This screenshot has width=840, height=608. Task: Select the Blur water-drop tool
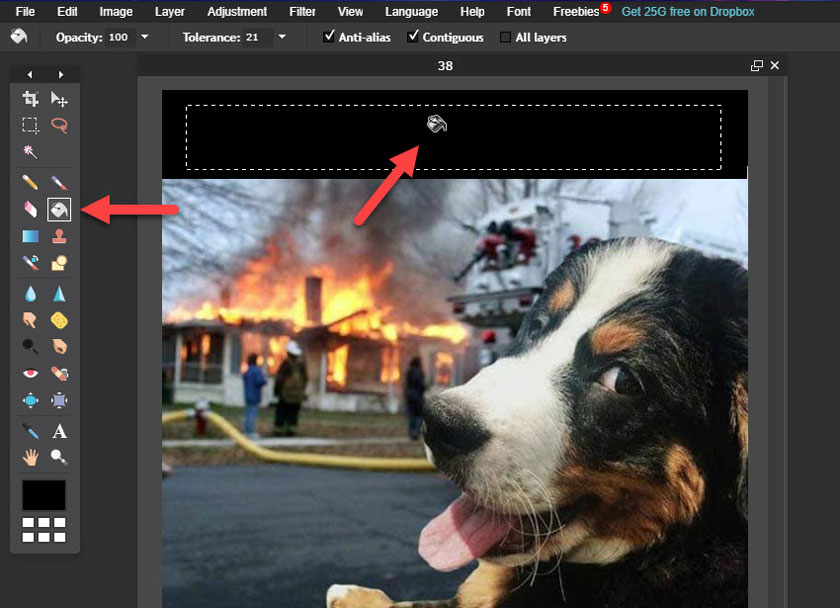(x=31, y=294)
